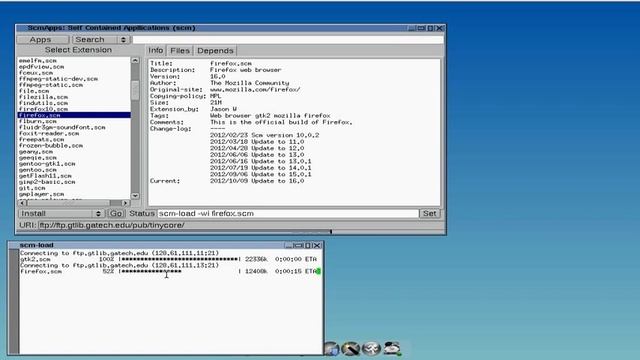Screen dimensions: 640x360
Task: Select freepats.scm extension
Action: [74, 140]
